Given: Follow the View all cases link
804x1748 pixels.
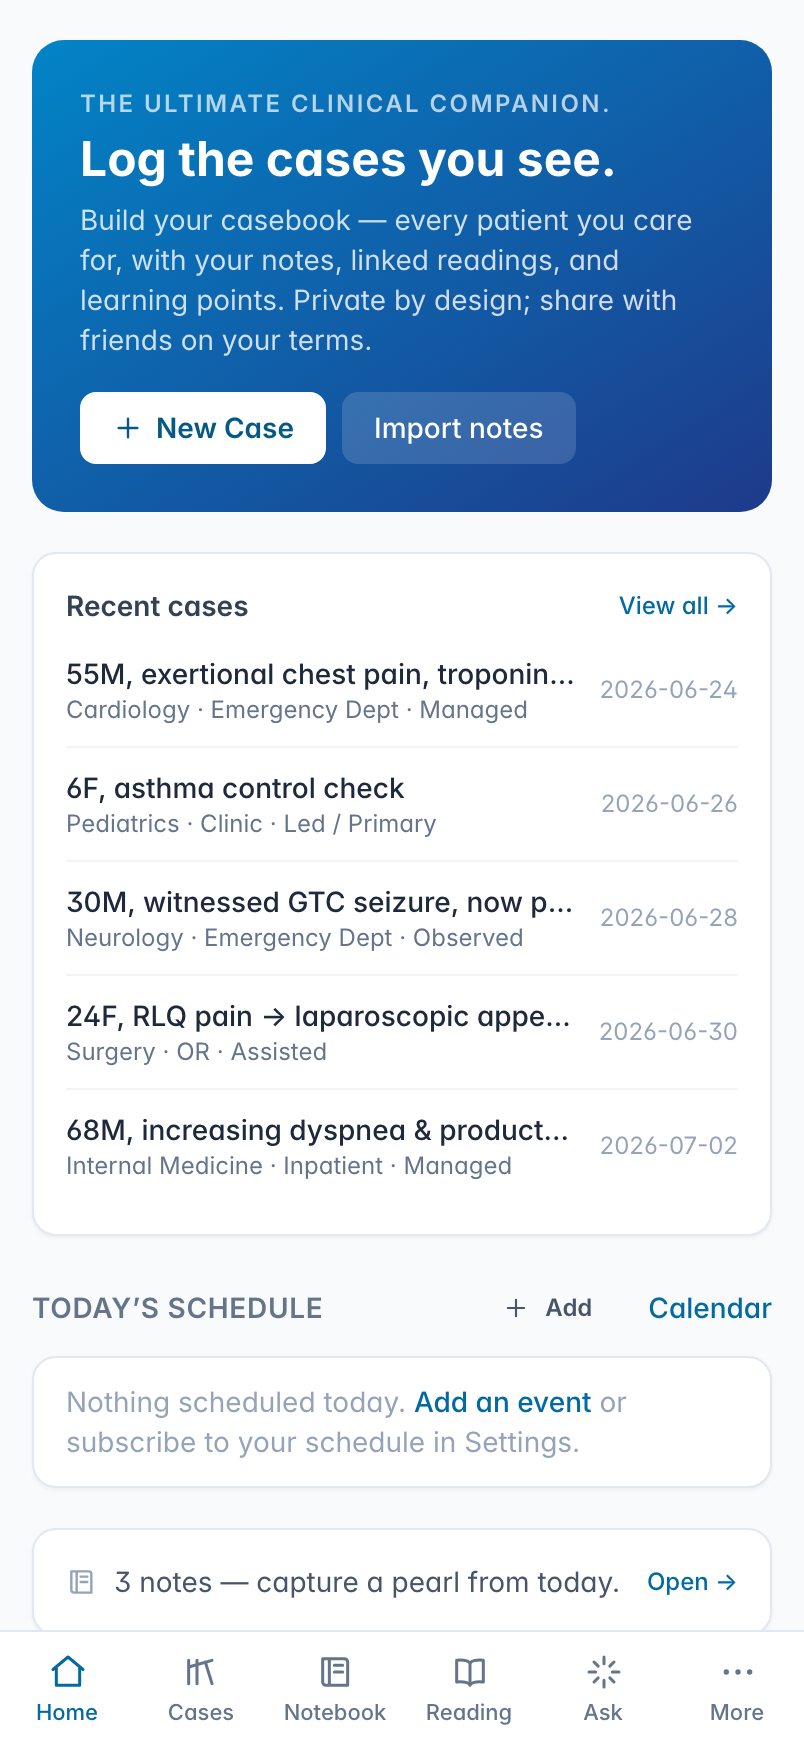Looking at the screenshot, I should coord(678,606).
